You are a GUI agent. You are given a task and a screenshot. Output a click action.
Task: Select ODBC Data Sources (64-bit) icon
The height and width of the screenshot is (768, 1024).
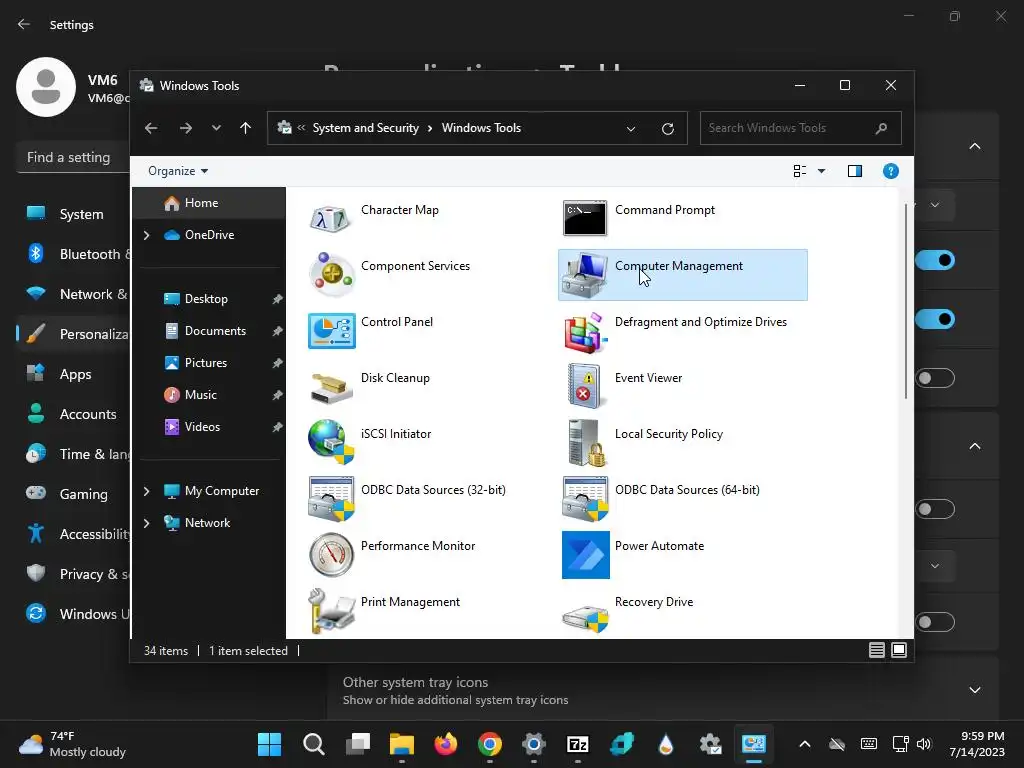(x=585, y=499)
